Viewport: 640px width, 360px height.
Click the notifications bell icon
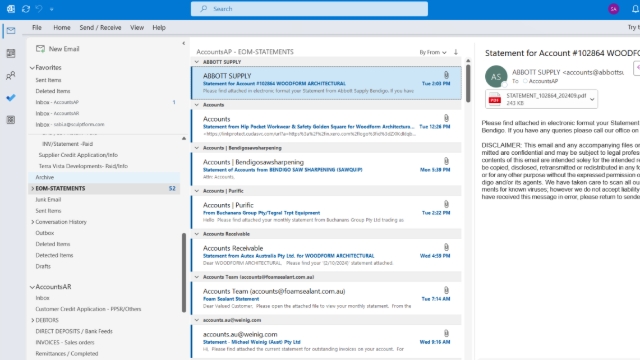tap(635, 9)
